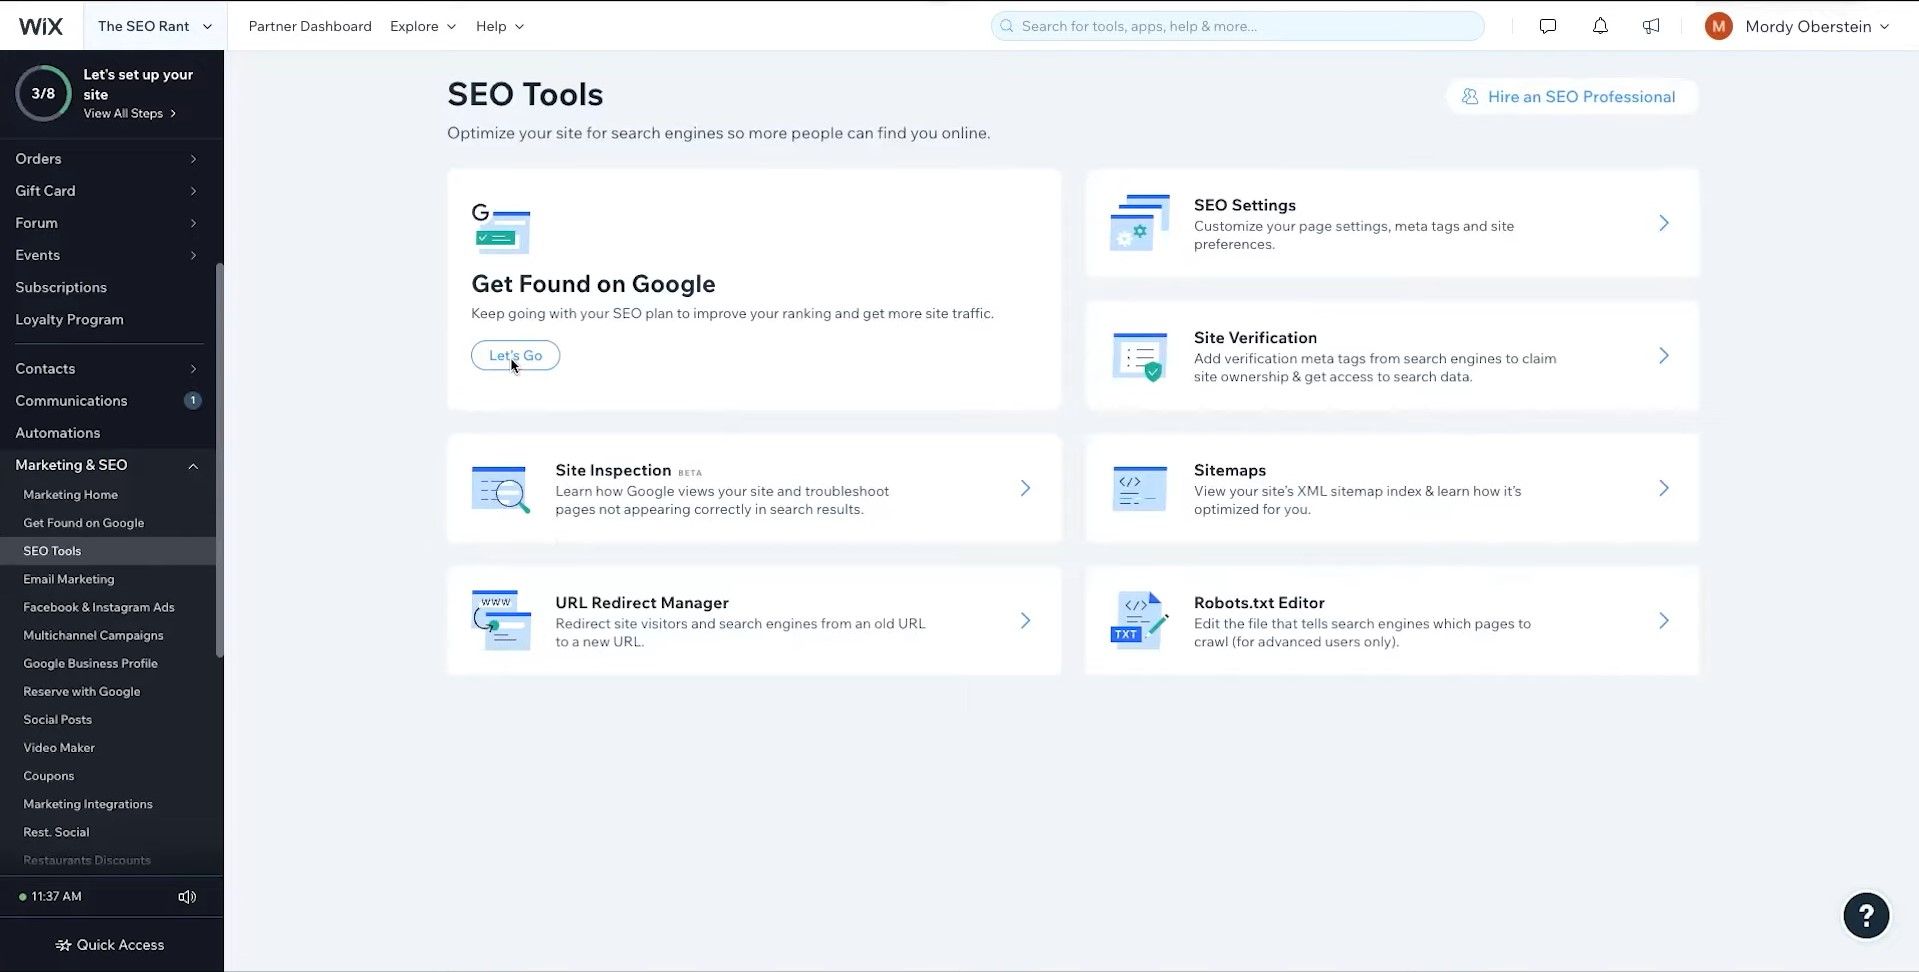Open the URL Redirect Manager card arrow

click(x=1025, y=621)
